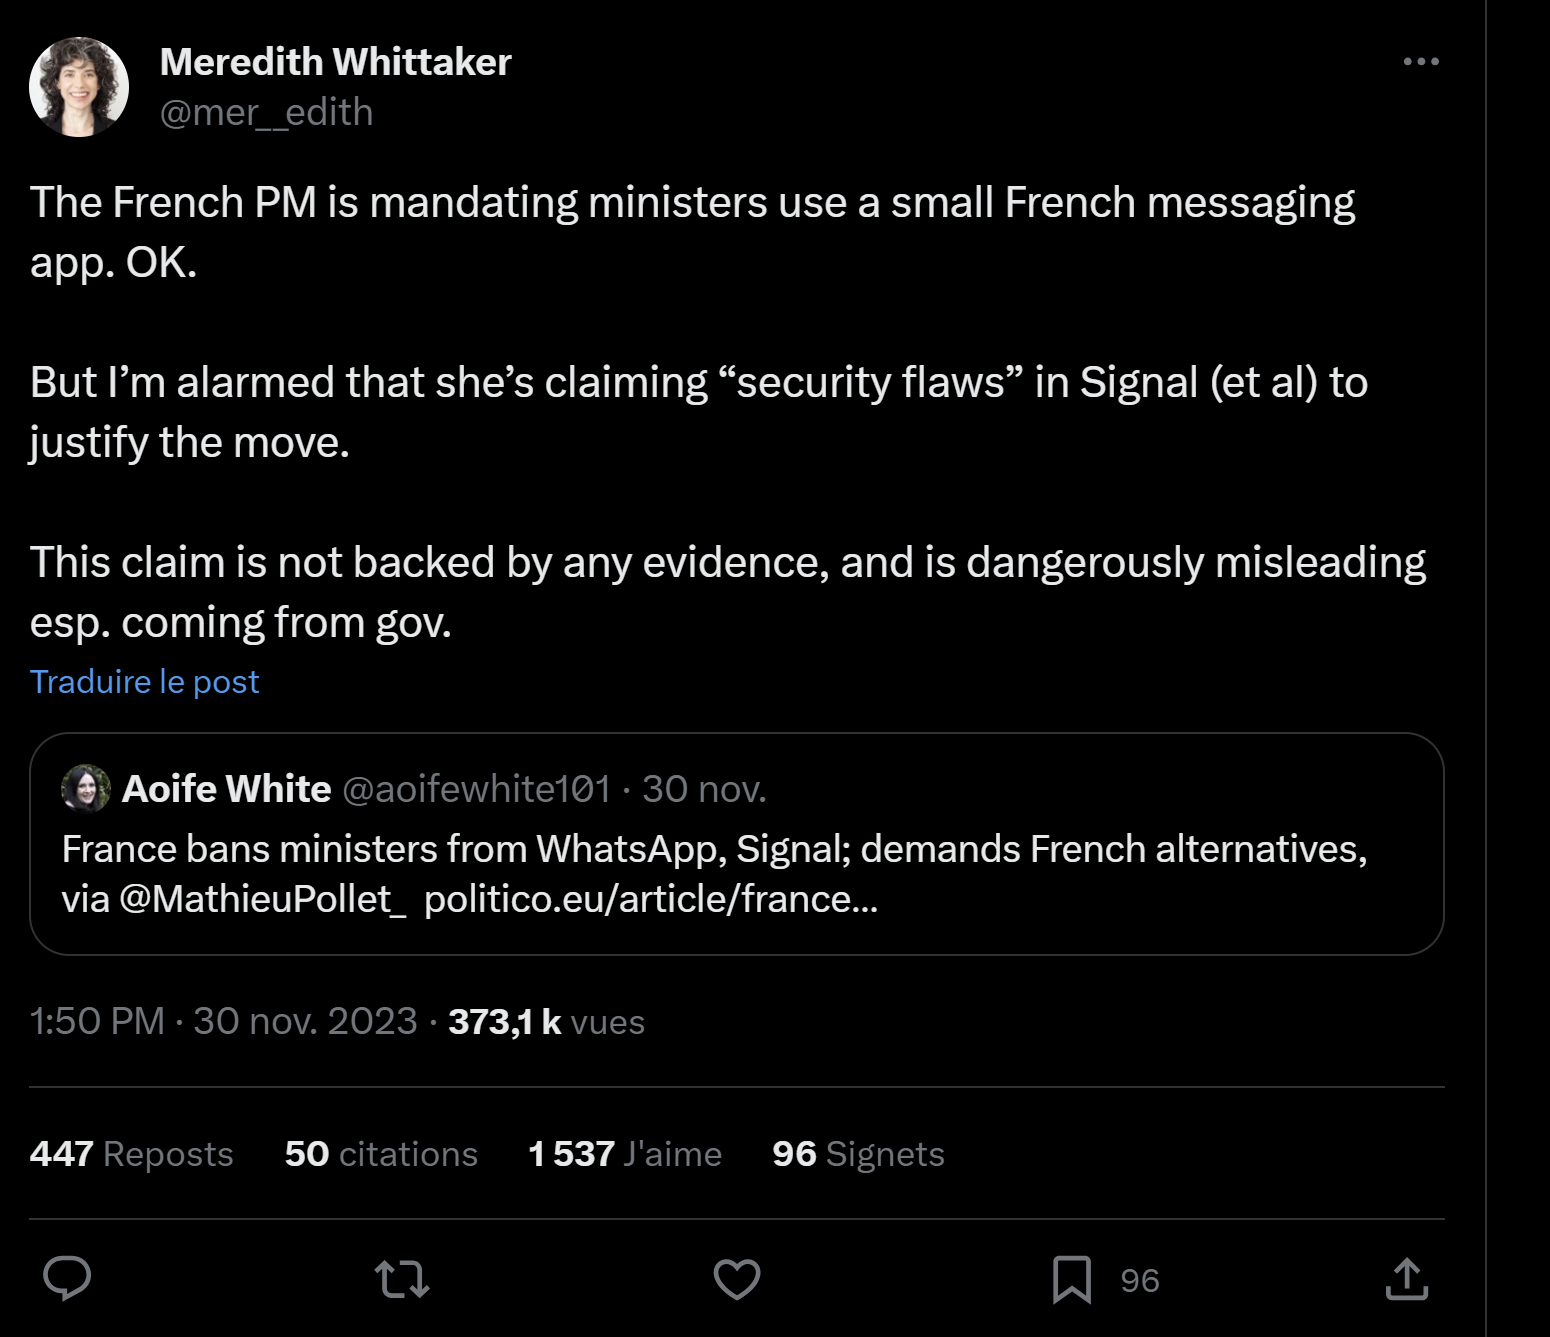Screen dimensions: 1550x1337
Task: Like the post with the heart icon
Action: [737, 1279]
